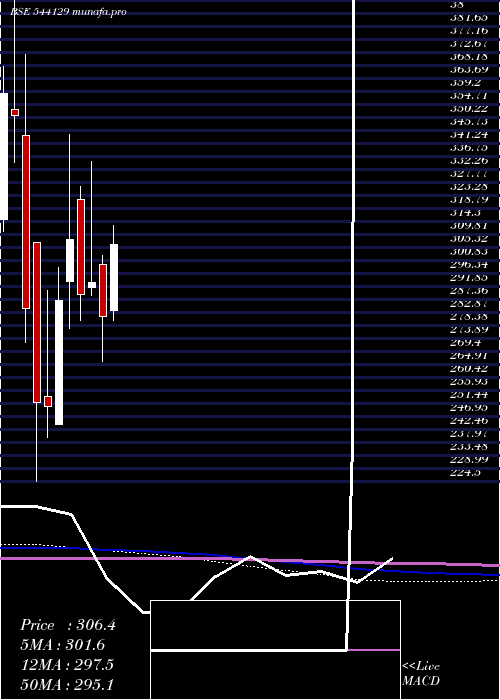This screenshot has height=700, width=500.
Task: Click the 228.99 price axis label
Action: [x=469, y=459]
